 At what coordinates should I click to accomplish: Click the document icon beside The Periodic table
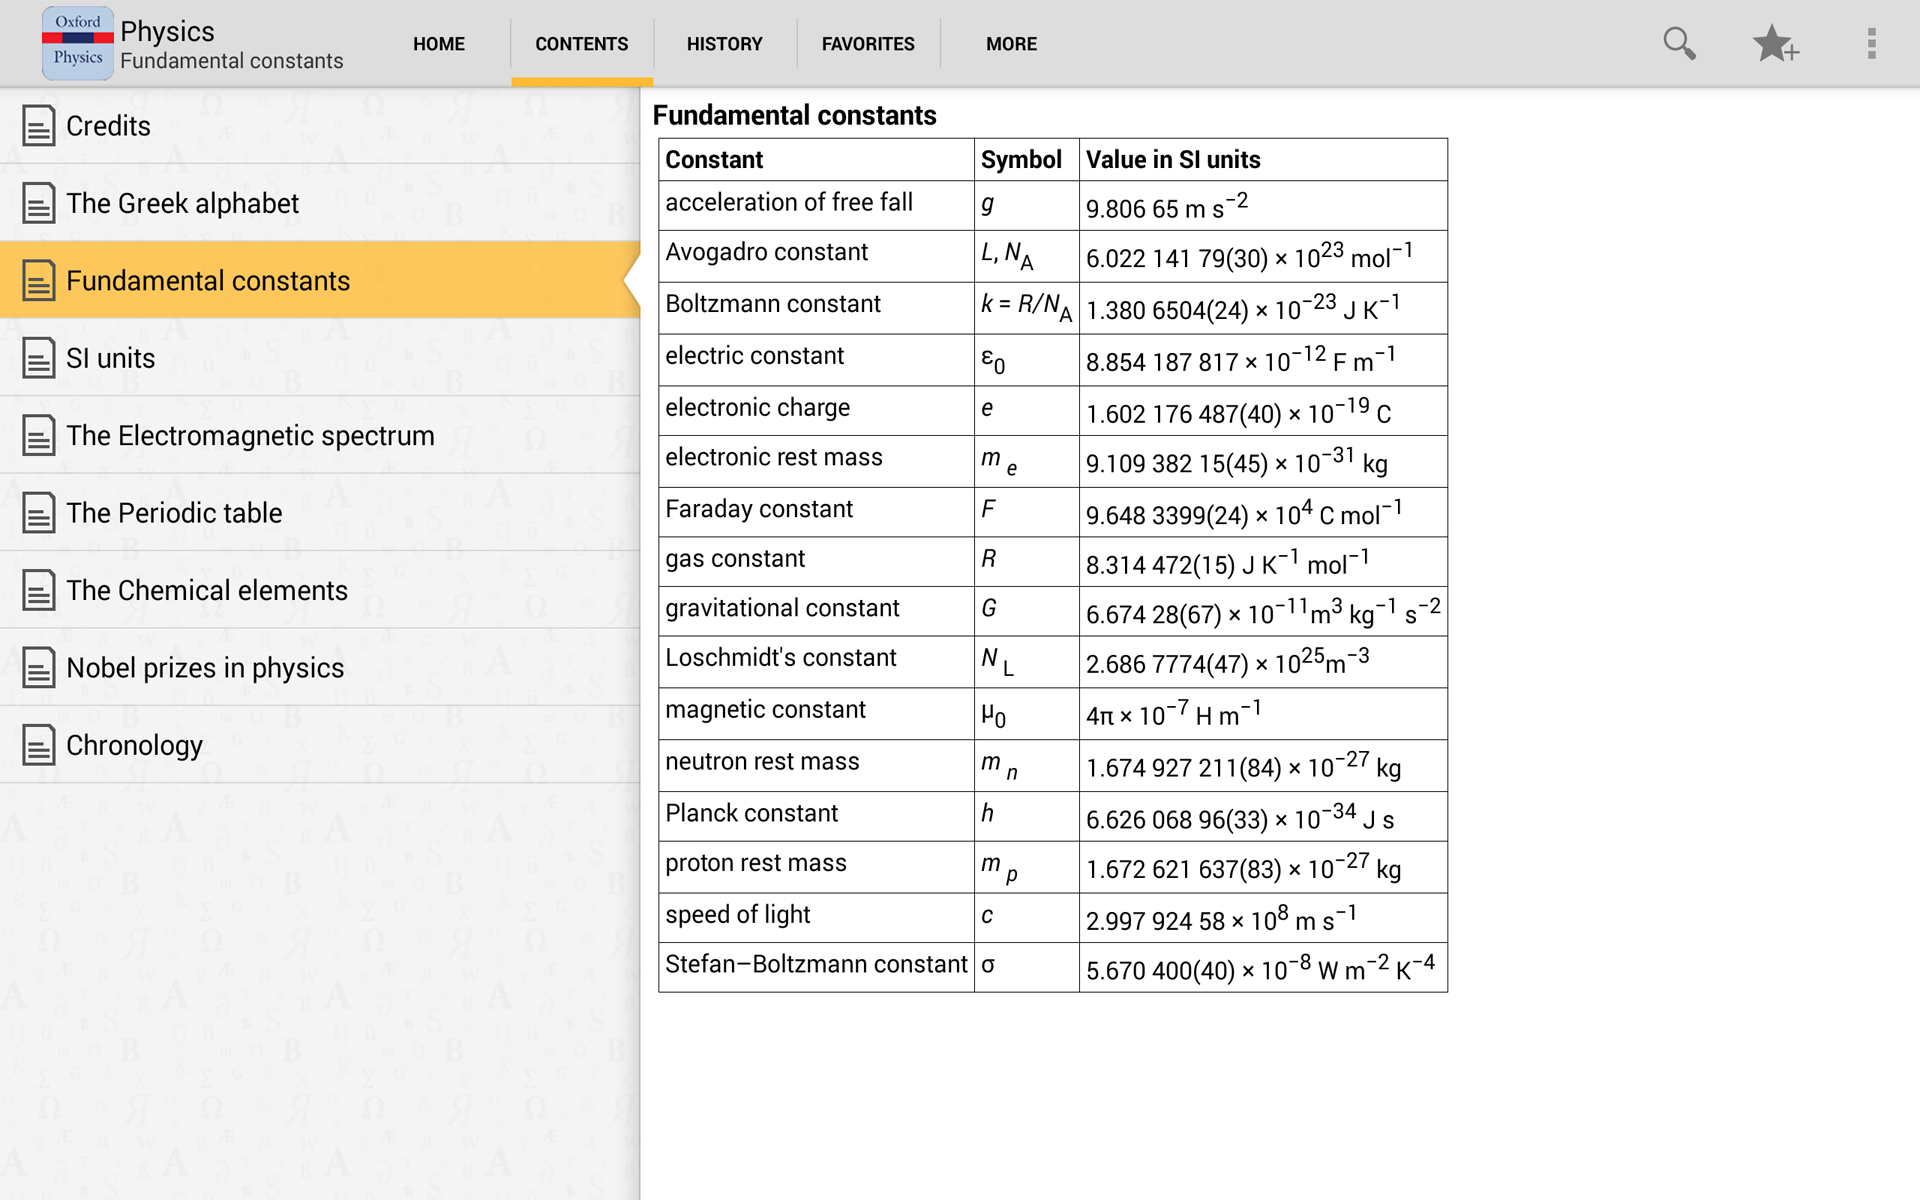[38, 513]
